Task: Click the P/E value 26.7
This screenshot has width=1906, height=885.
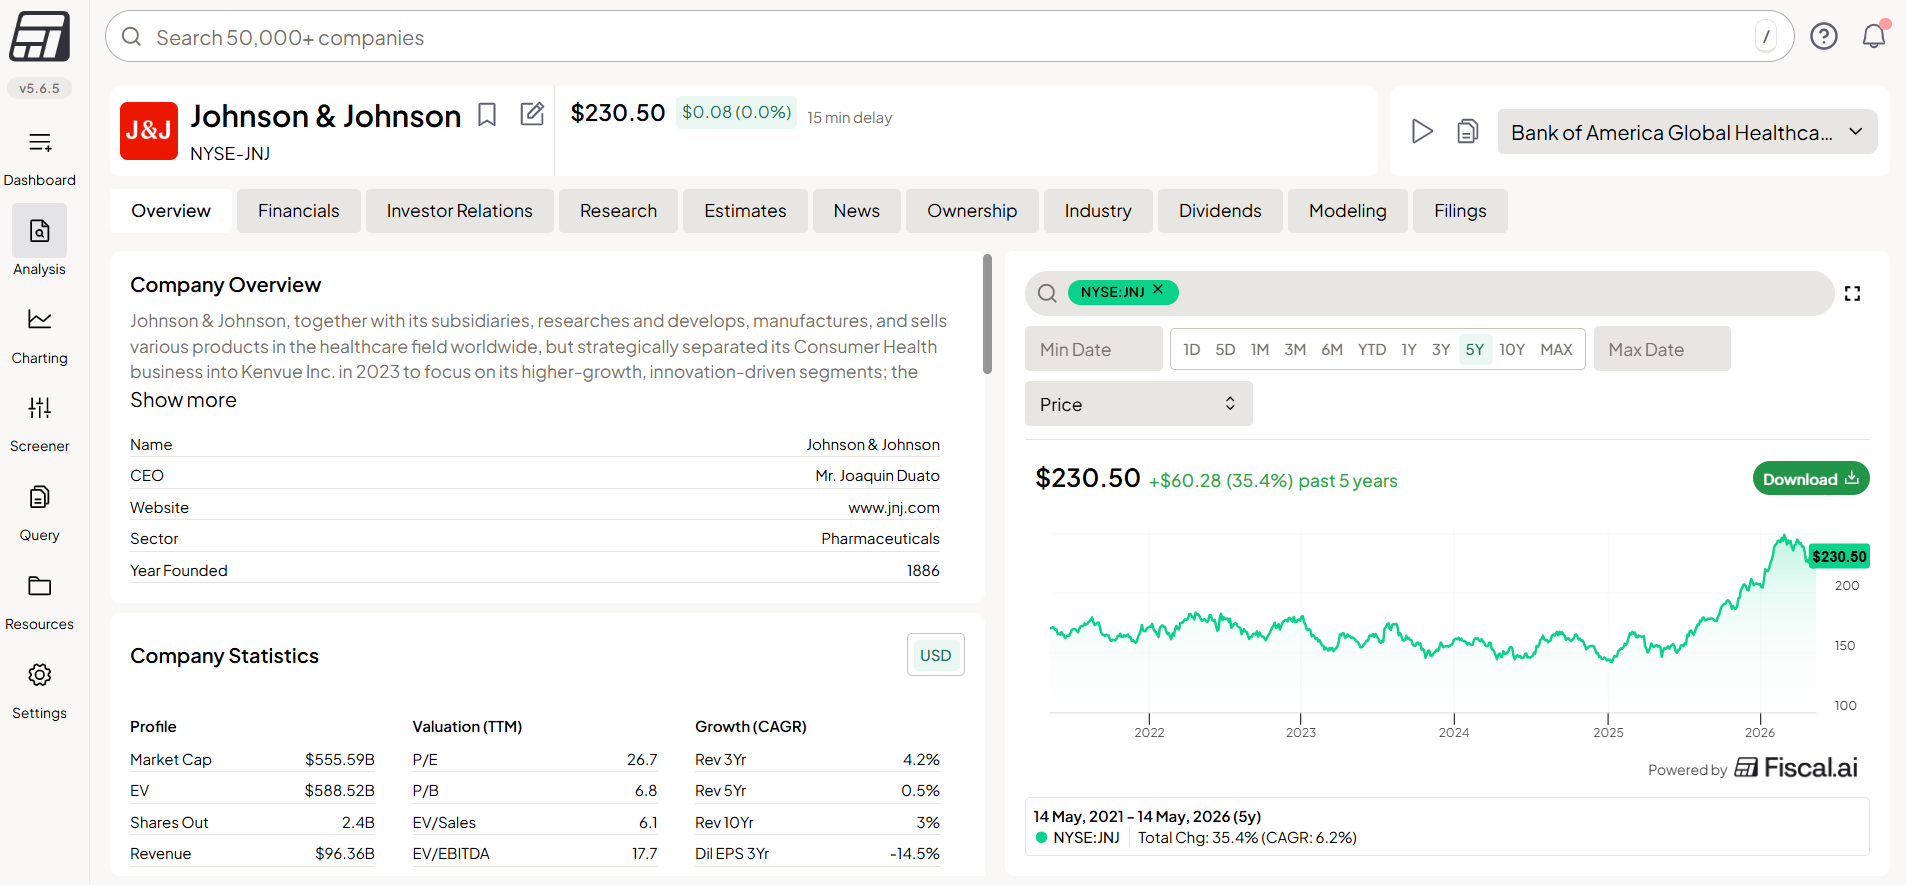Action: pyautogui.click(x=642, y=760)
